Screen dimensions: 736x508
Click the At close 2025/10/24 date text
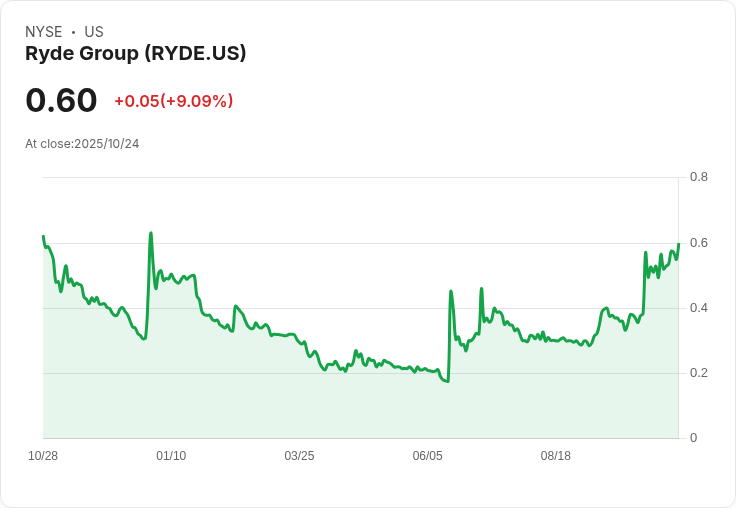pyautogui.click(x=82, y=143)
